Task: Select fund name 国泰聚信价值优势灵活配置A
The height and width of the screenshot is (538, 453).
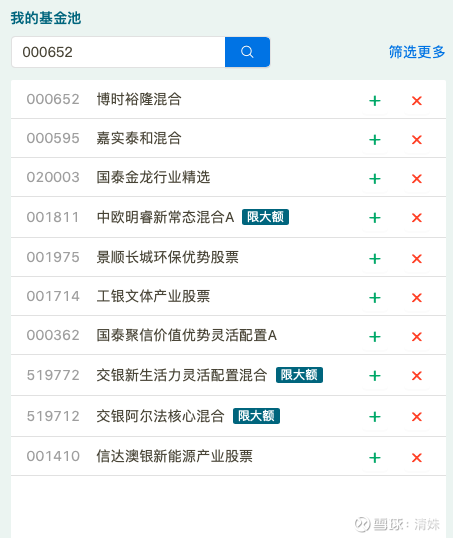Action: pyautogui.click(x=187, y=335)
